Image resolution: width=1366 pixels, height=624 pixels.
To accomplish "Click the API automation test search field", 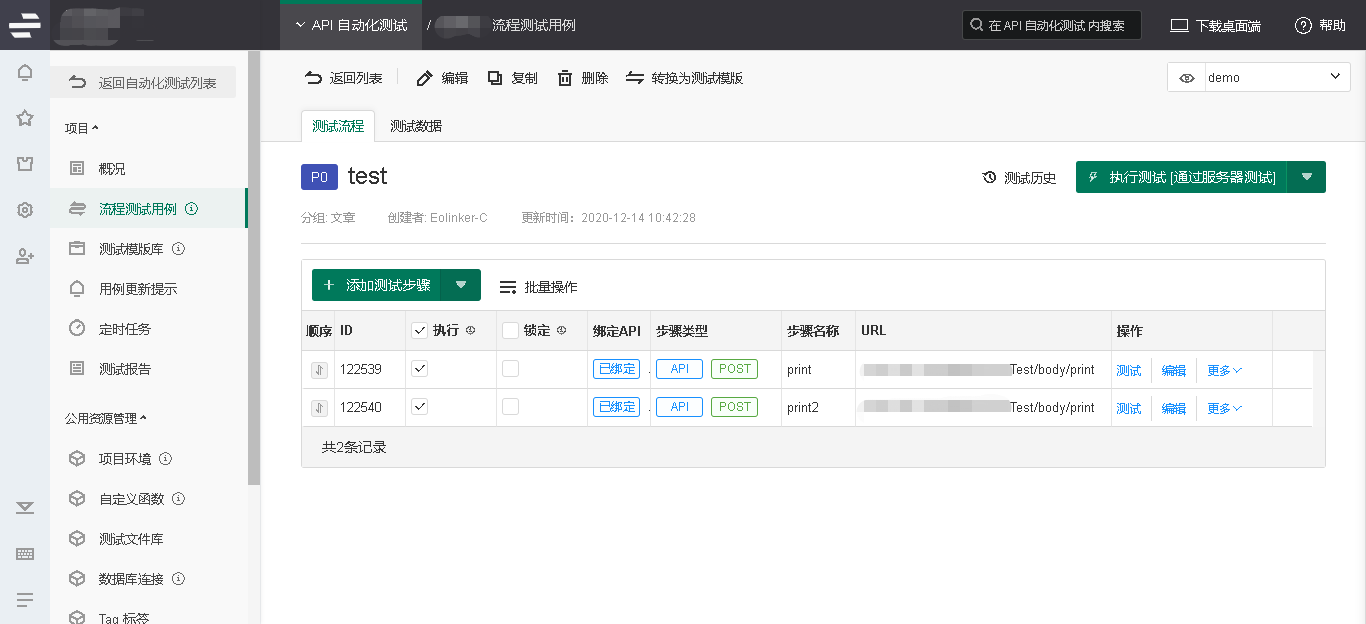I will 1055,26.
